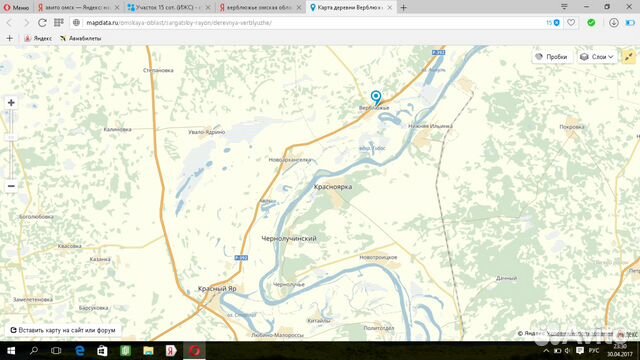The width and height of the screenshot is (640, 360).
Task: Click the Чернолучье map label
Action: 289,284
